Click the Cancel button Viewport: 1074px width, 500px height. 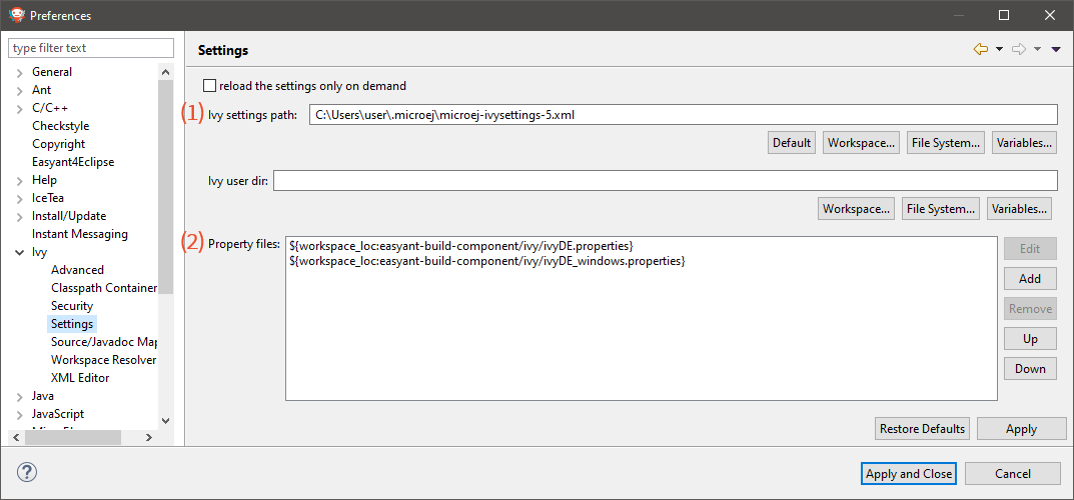click(x=1012, y=473)
